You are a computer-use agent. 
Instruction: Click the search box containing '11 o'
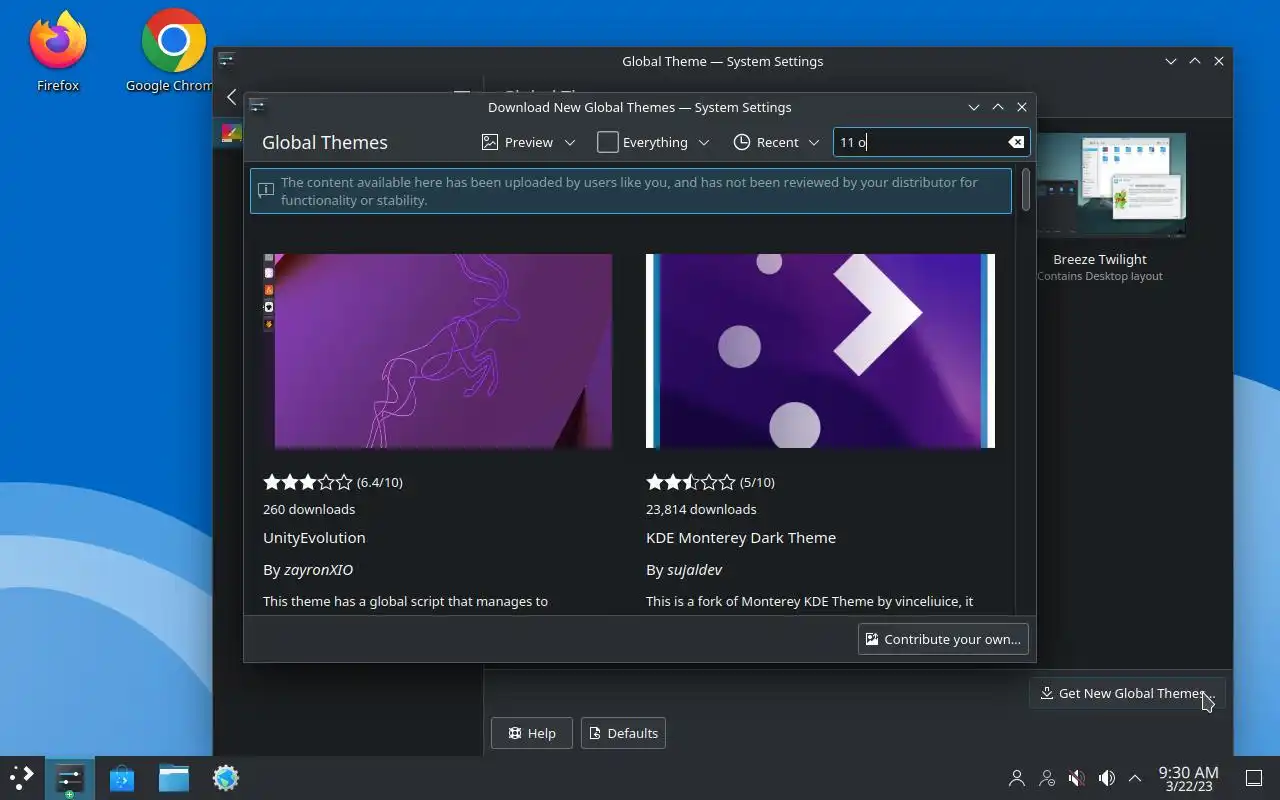coord(931,142)
